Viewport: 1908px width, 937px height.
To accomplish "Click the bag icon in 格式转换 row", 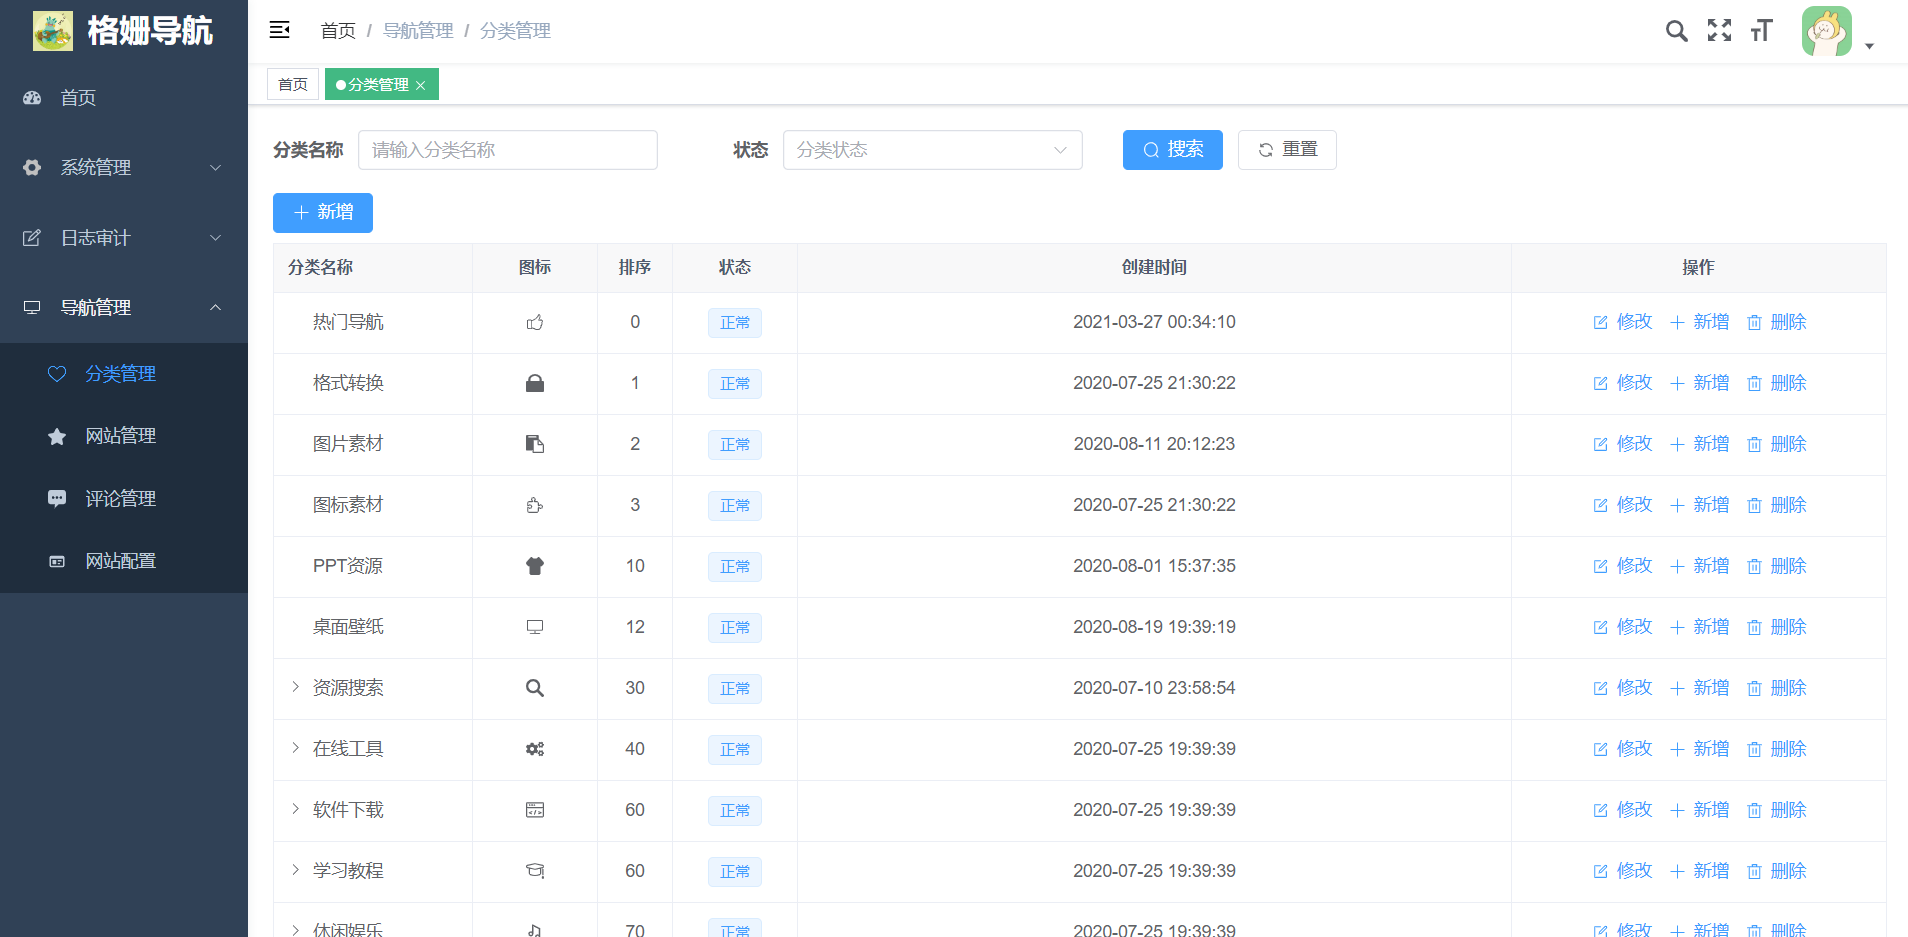I will pyautogui.click(x=535, y=384).
